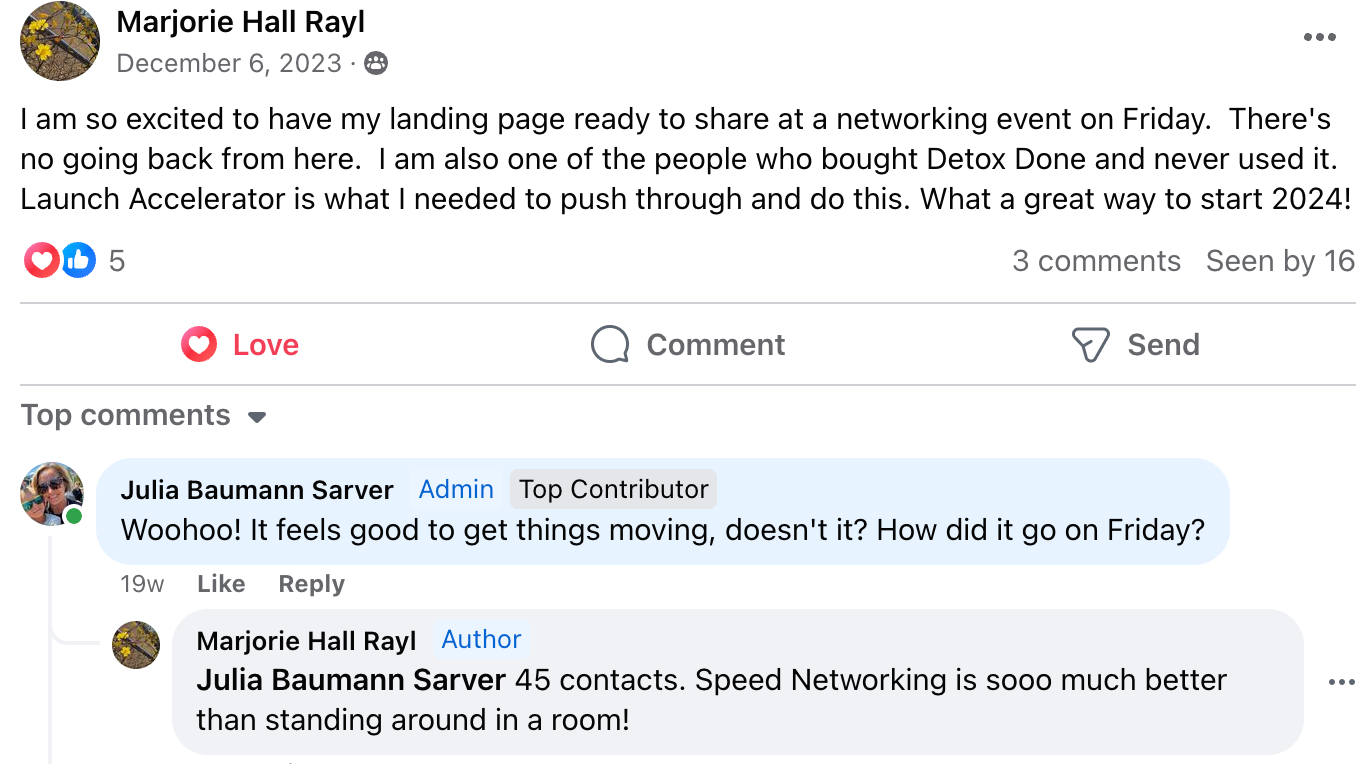Open Julia Baumann Sarver's profile from comment name

point(257,490)
